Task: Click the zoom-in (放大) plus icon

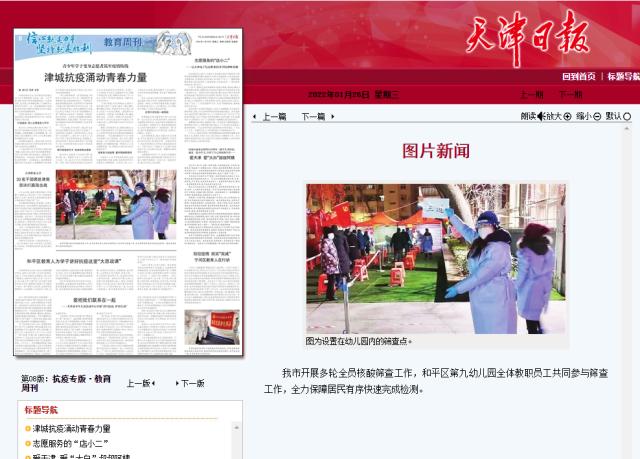Action: tap(568, 116)
